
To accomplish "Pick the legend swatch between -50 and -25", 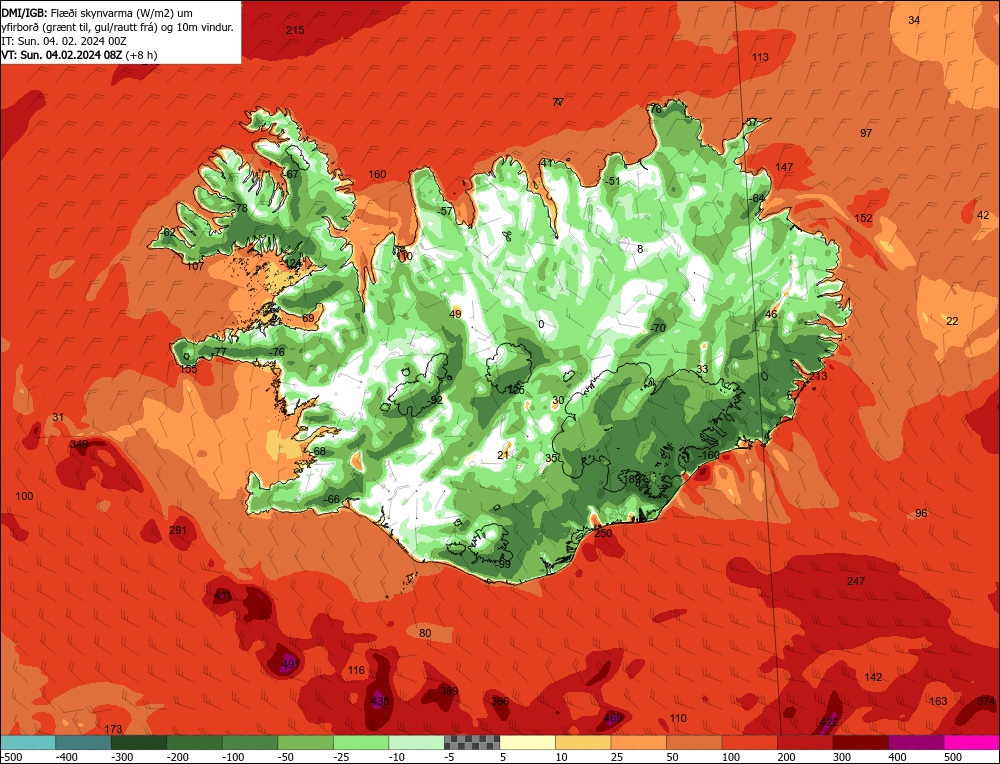I will 305,742.
